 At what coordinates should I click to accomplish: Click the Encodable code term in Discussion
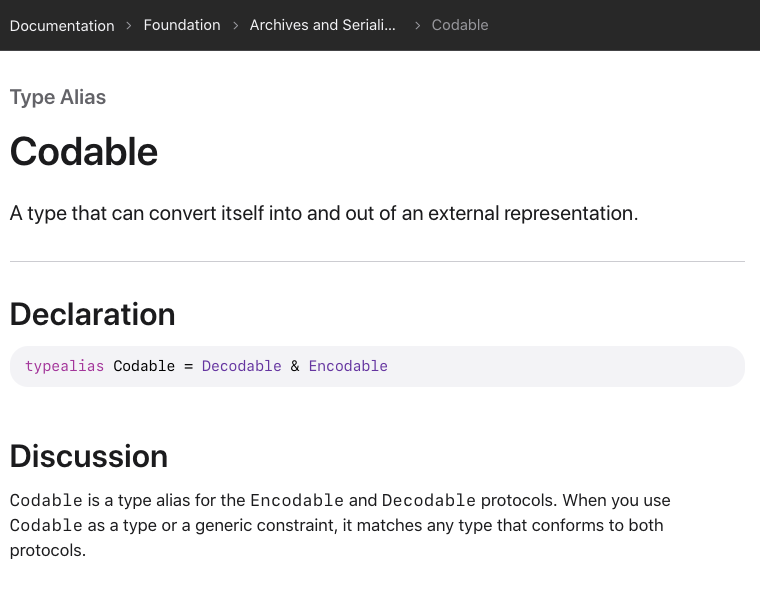297,500
